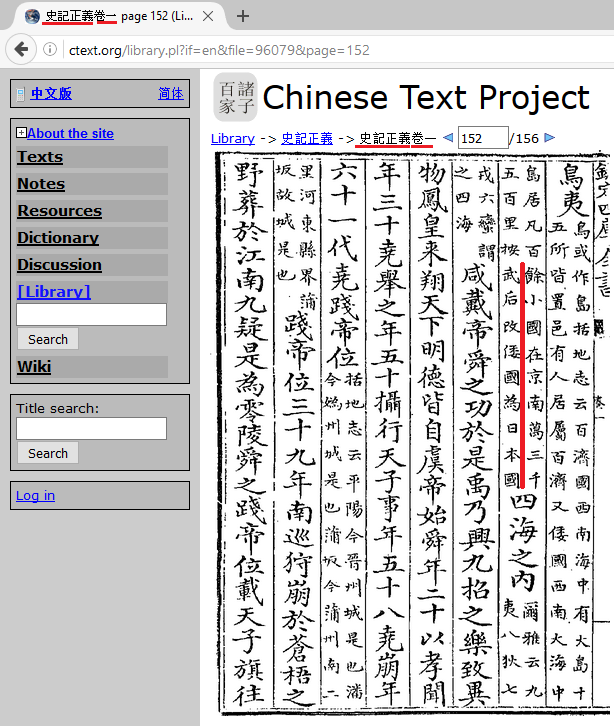Go to next page with right arrow
This screenshot has width=614, height=726.
pyautogui.click(x=549, y=138)
